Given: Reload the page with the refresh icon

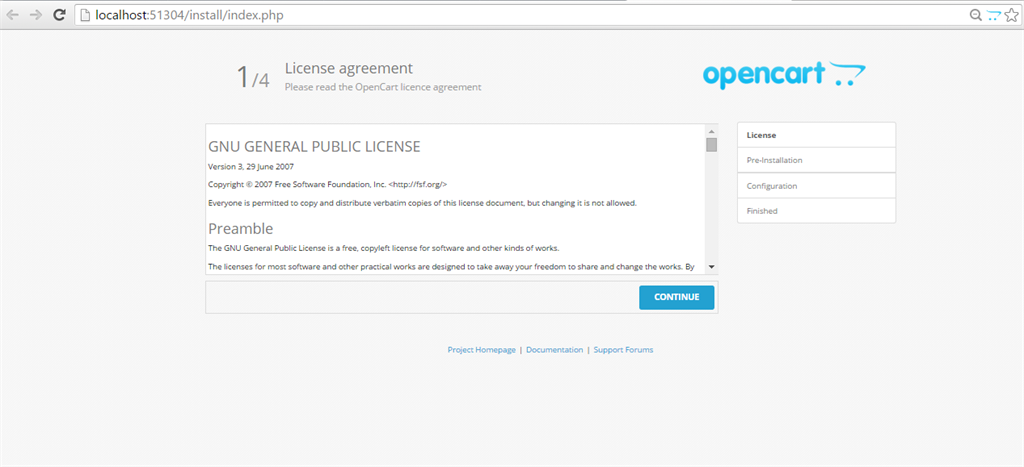Looking at the screenshot, I should (59, 14).
